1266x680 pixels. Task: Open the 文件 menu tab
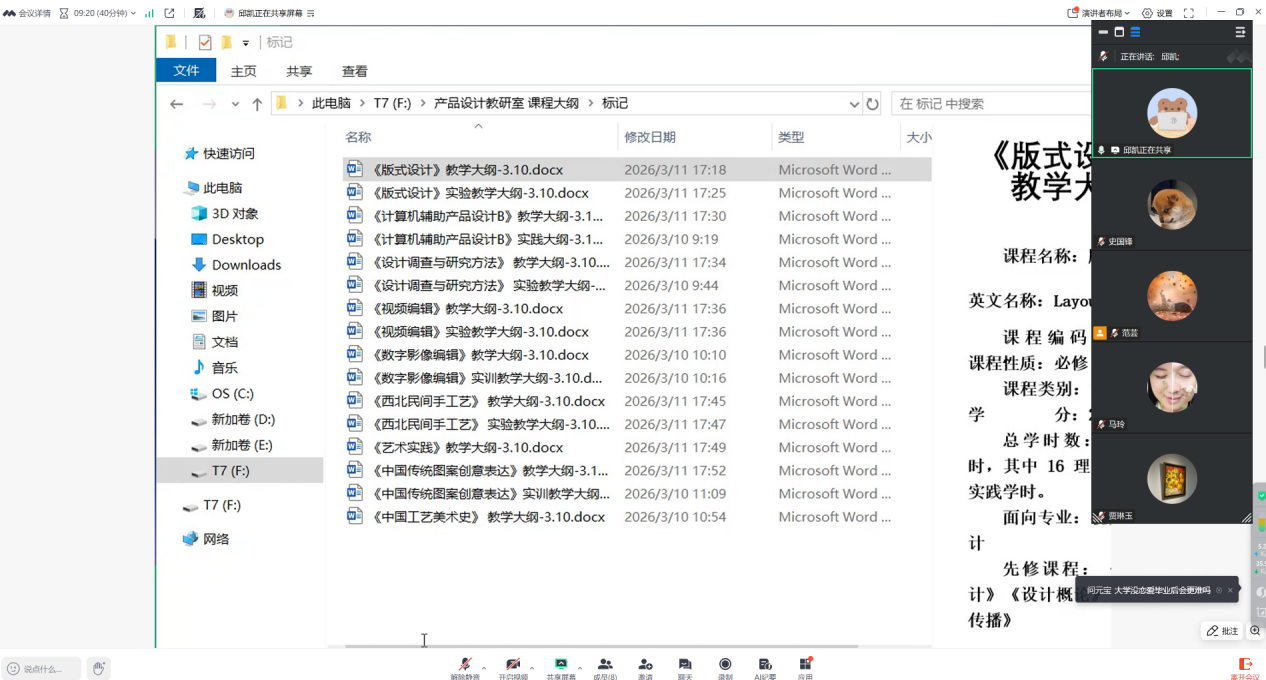(x=186, y=71)
